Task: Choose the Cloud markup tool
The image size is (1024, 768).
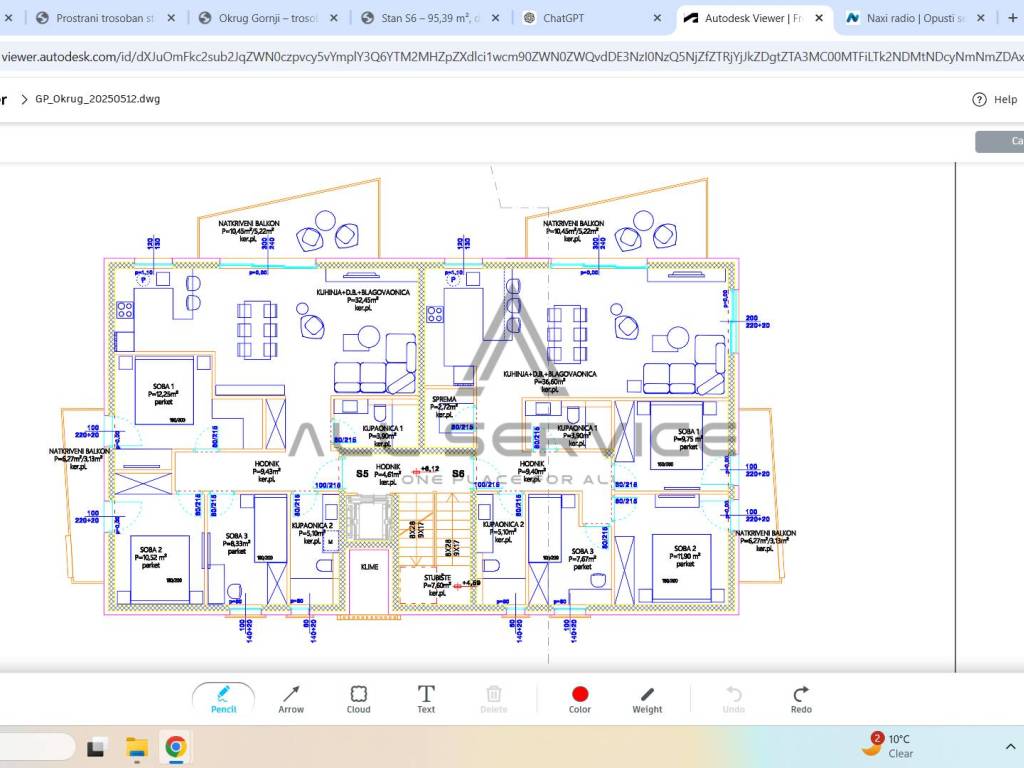Action: pos(358,698)
